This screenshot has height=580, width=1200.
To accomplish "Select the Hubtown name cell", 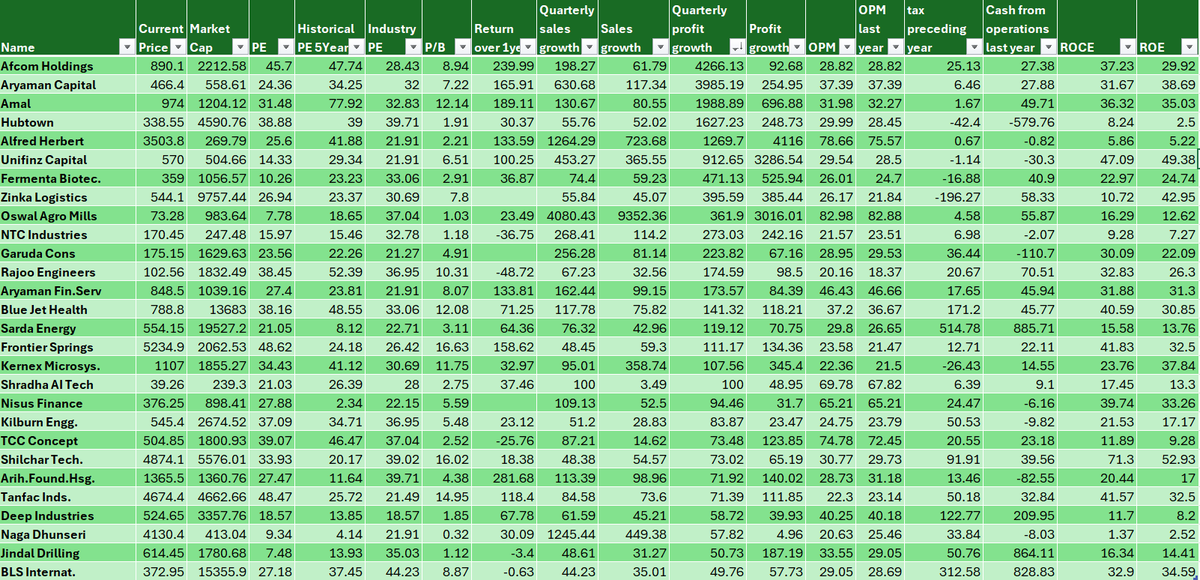I will tap(68, 122).
